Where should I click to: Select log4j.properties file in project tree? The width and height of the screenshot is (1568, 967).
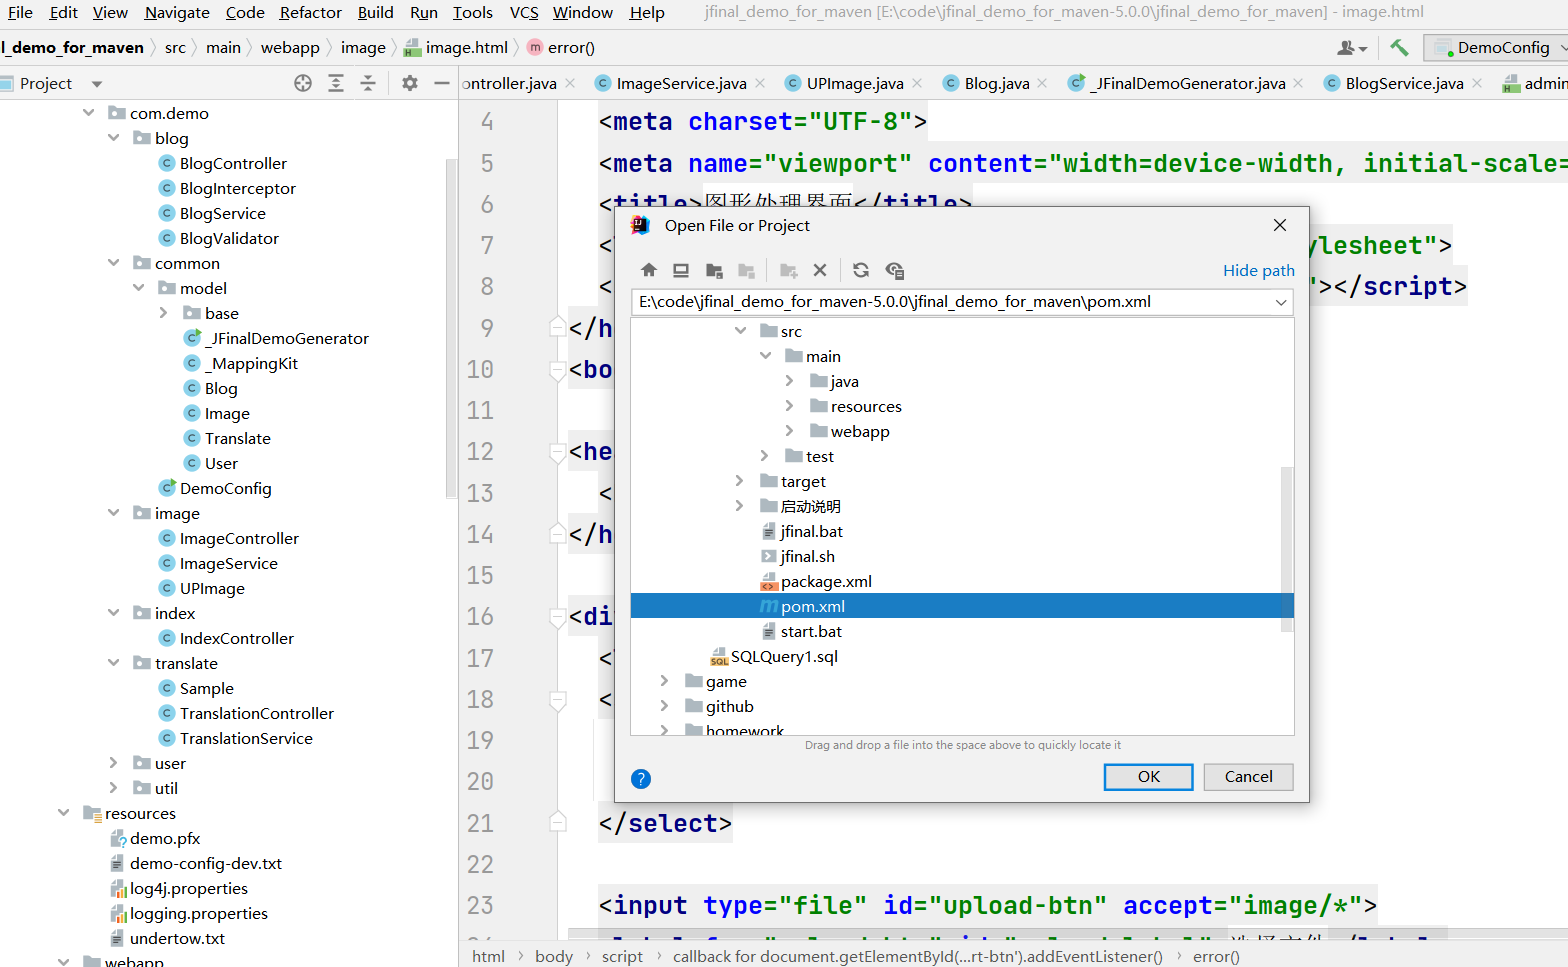pyautogui.click(x=188, y=888)
